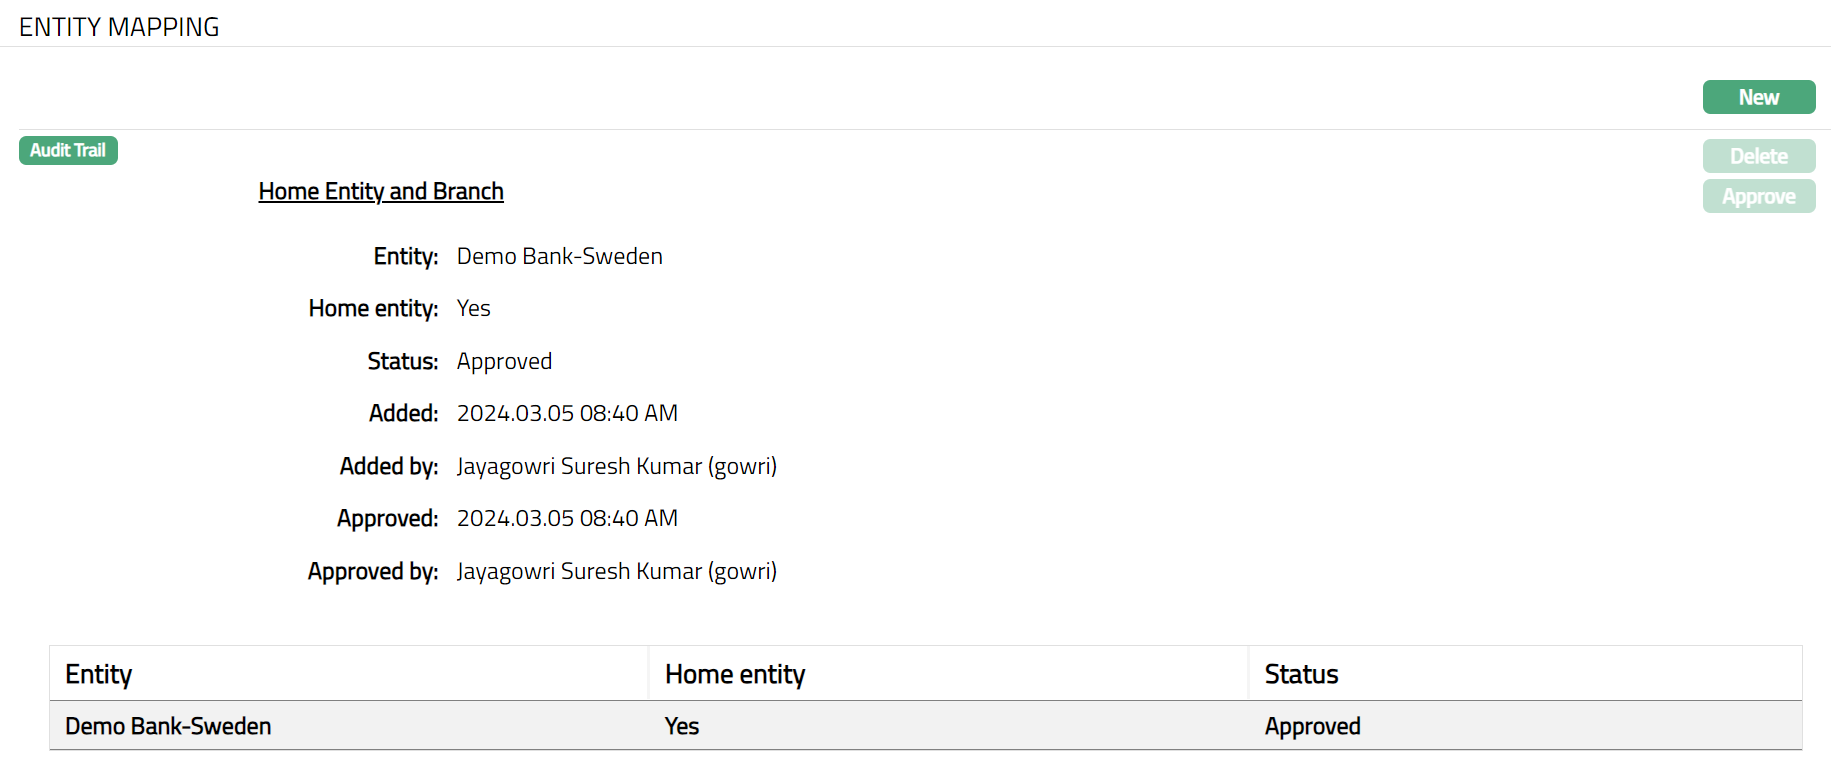Click the ENTITY MAPPING page title
Screen dimensions: 1831x762
click(x=119, y=27)
